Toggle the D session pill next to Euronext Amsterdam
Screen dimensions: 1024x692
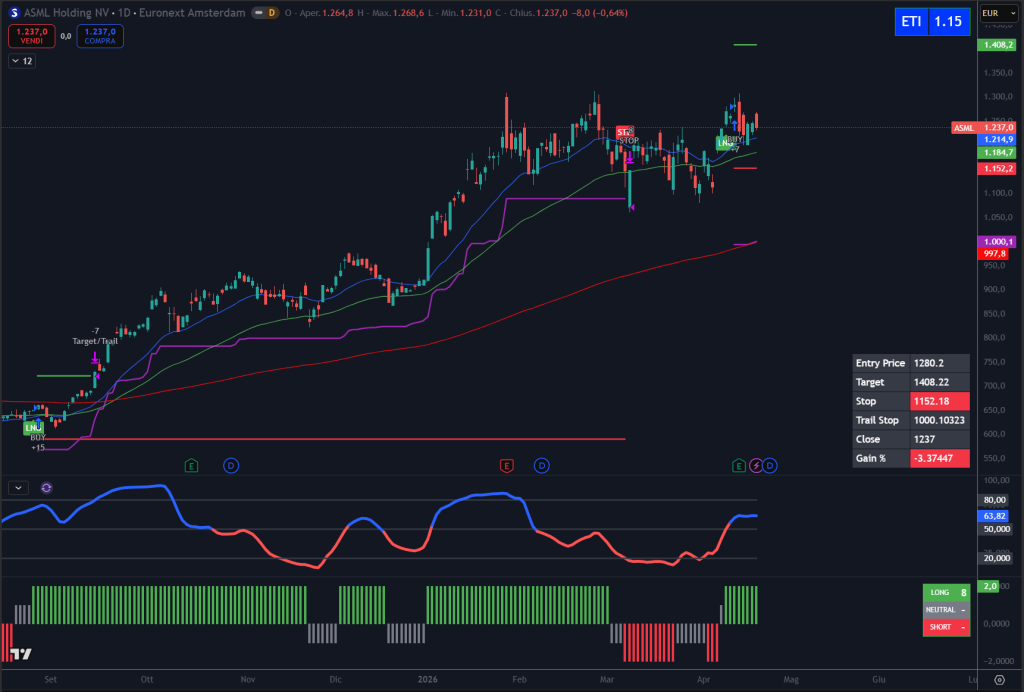[x=263, y=13]
